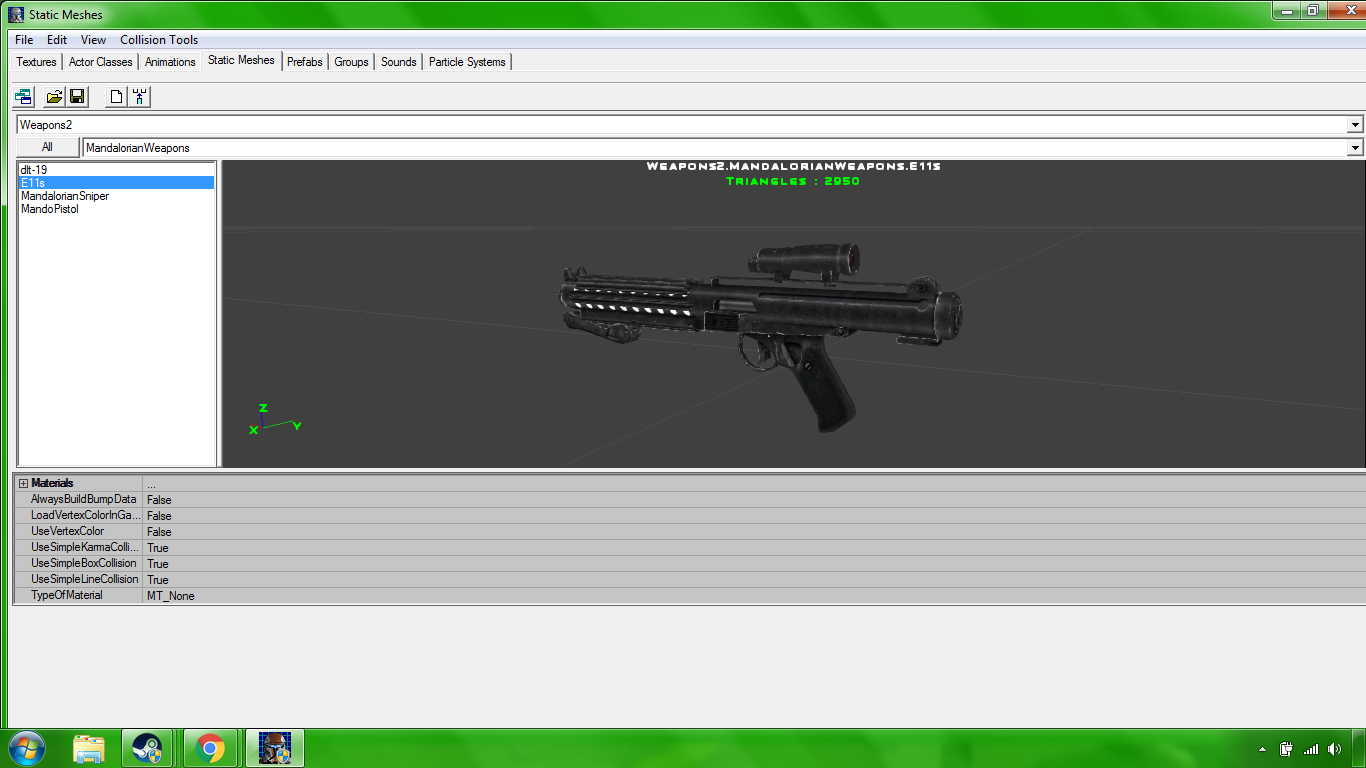Screen dimensions: 1366x768
Task: Open the File menu
Action: 24,40
